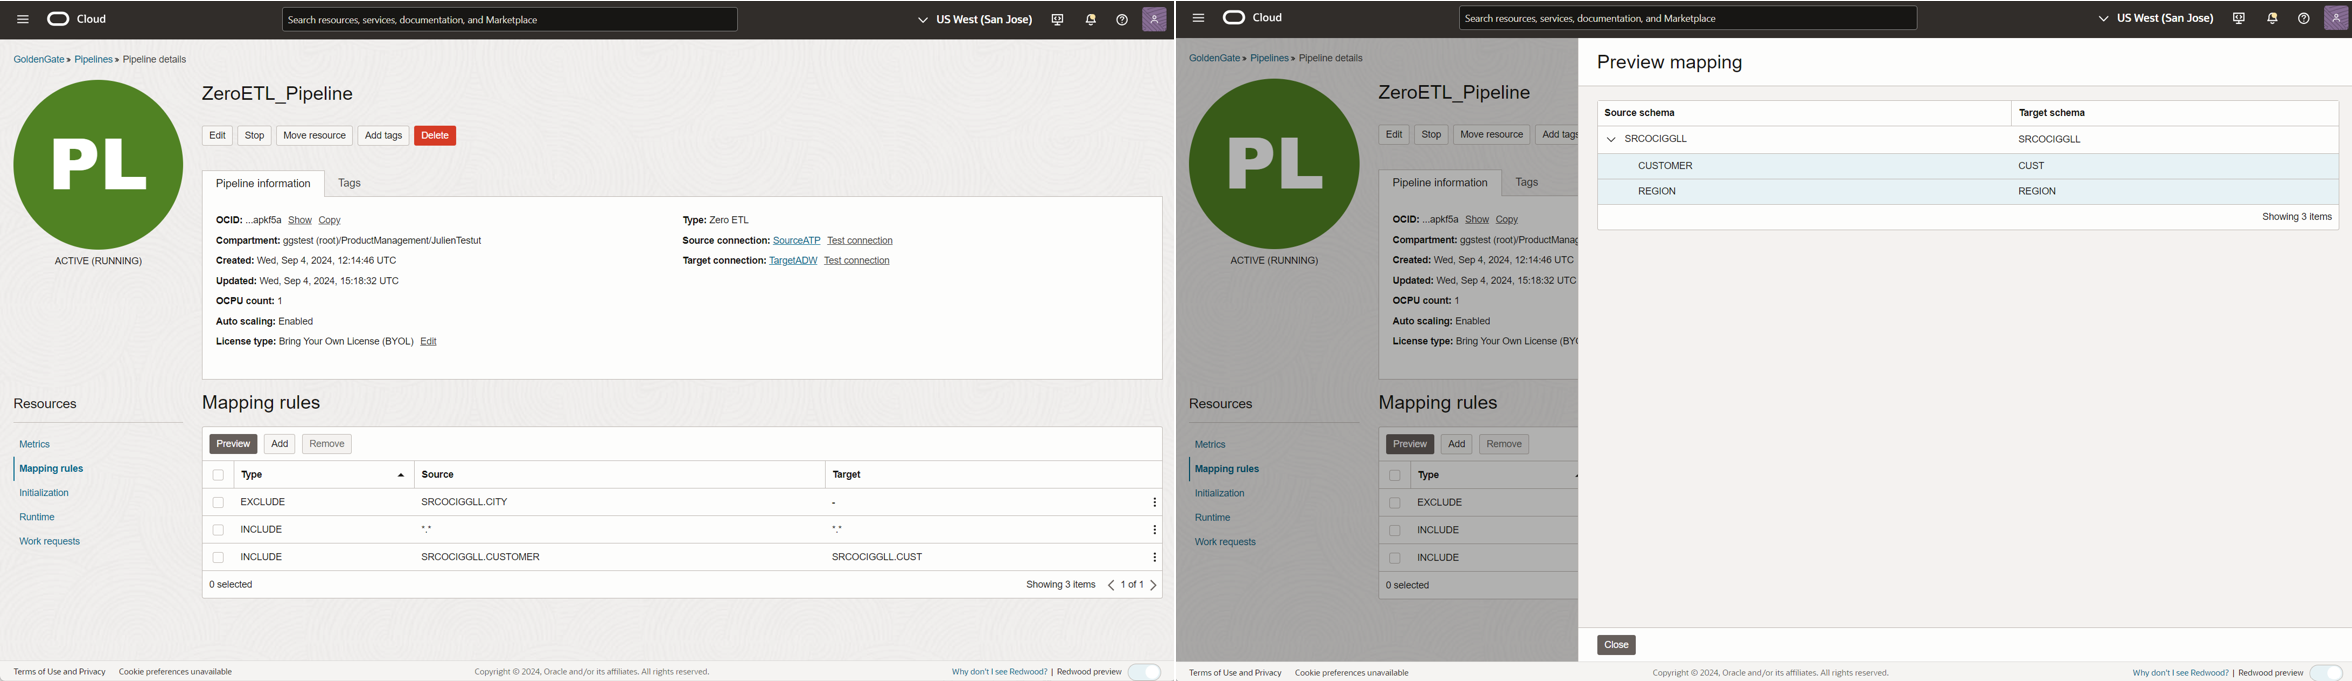Open SourceATP connection link
The image size is (2352, 681).
[796, 241]
